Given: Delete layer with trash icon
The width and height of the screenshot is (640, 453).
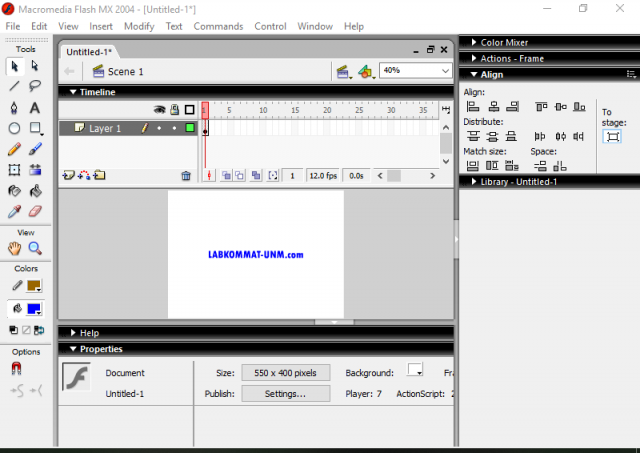Looking at the screenshot, I should click(x=186, y=176).
